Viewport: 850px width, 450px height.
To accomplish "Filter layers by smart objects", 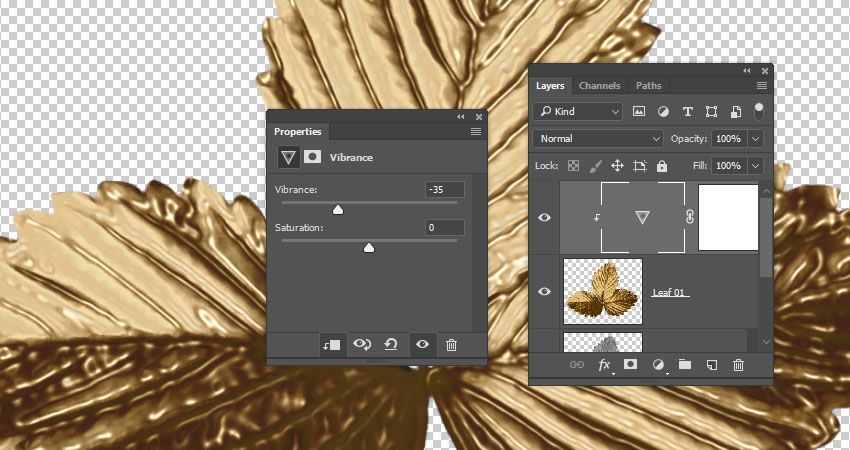I will tap(736, 112).
